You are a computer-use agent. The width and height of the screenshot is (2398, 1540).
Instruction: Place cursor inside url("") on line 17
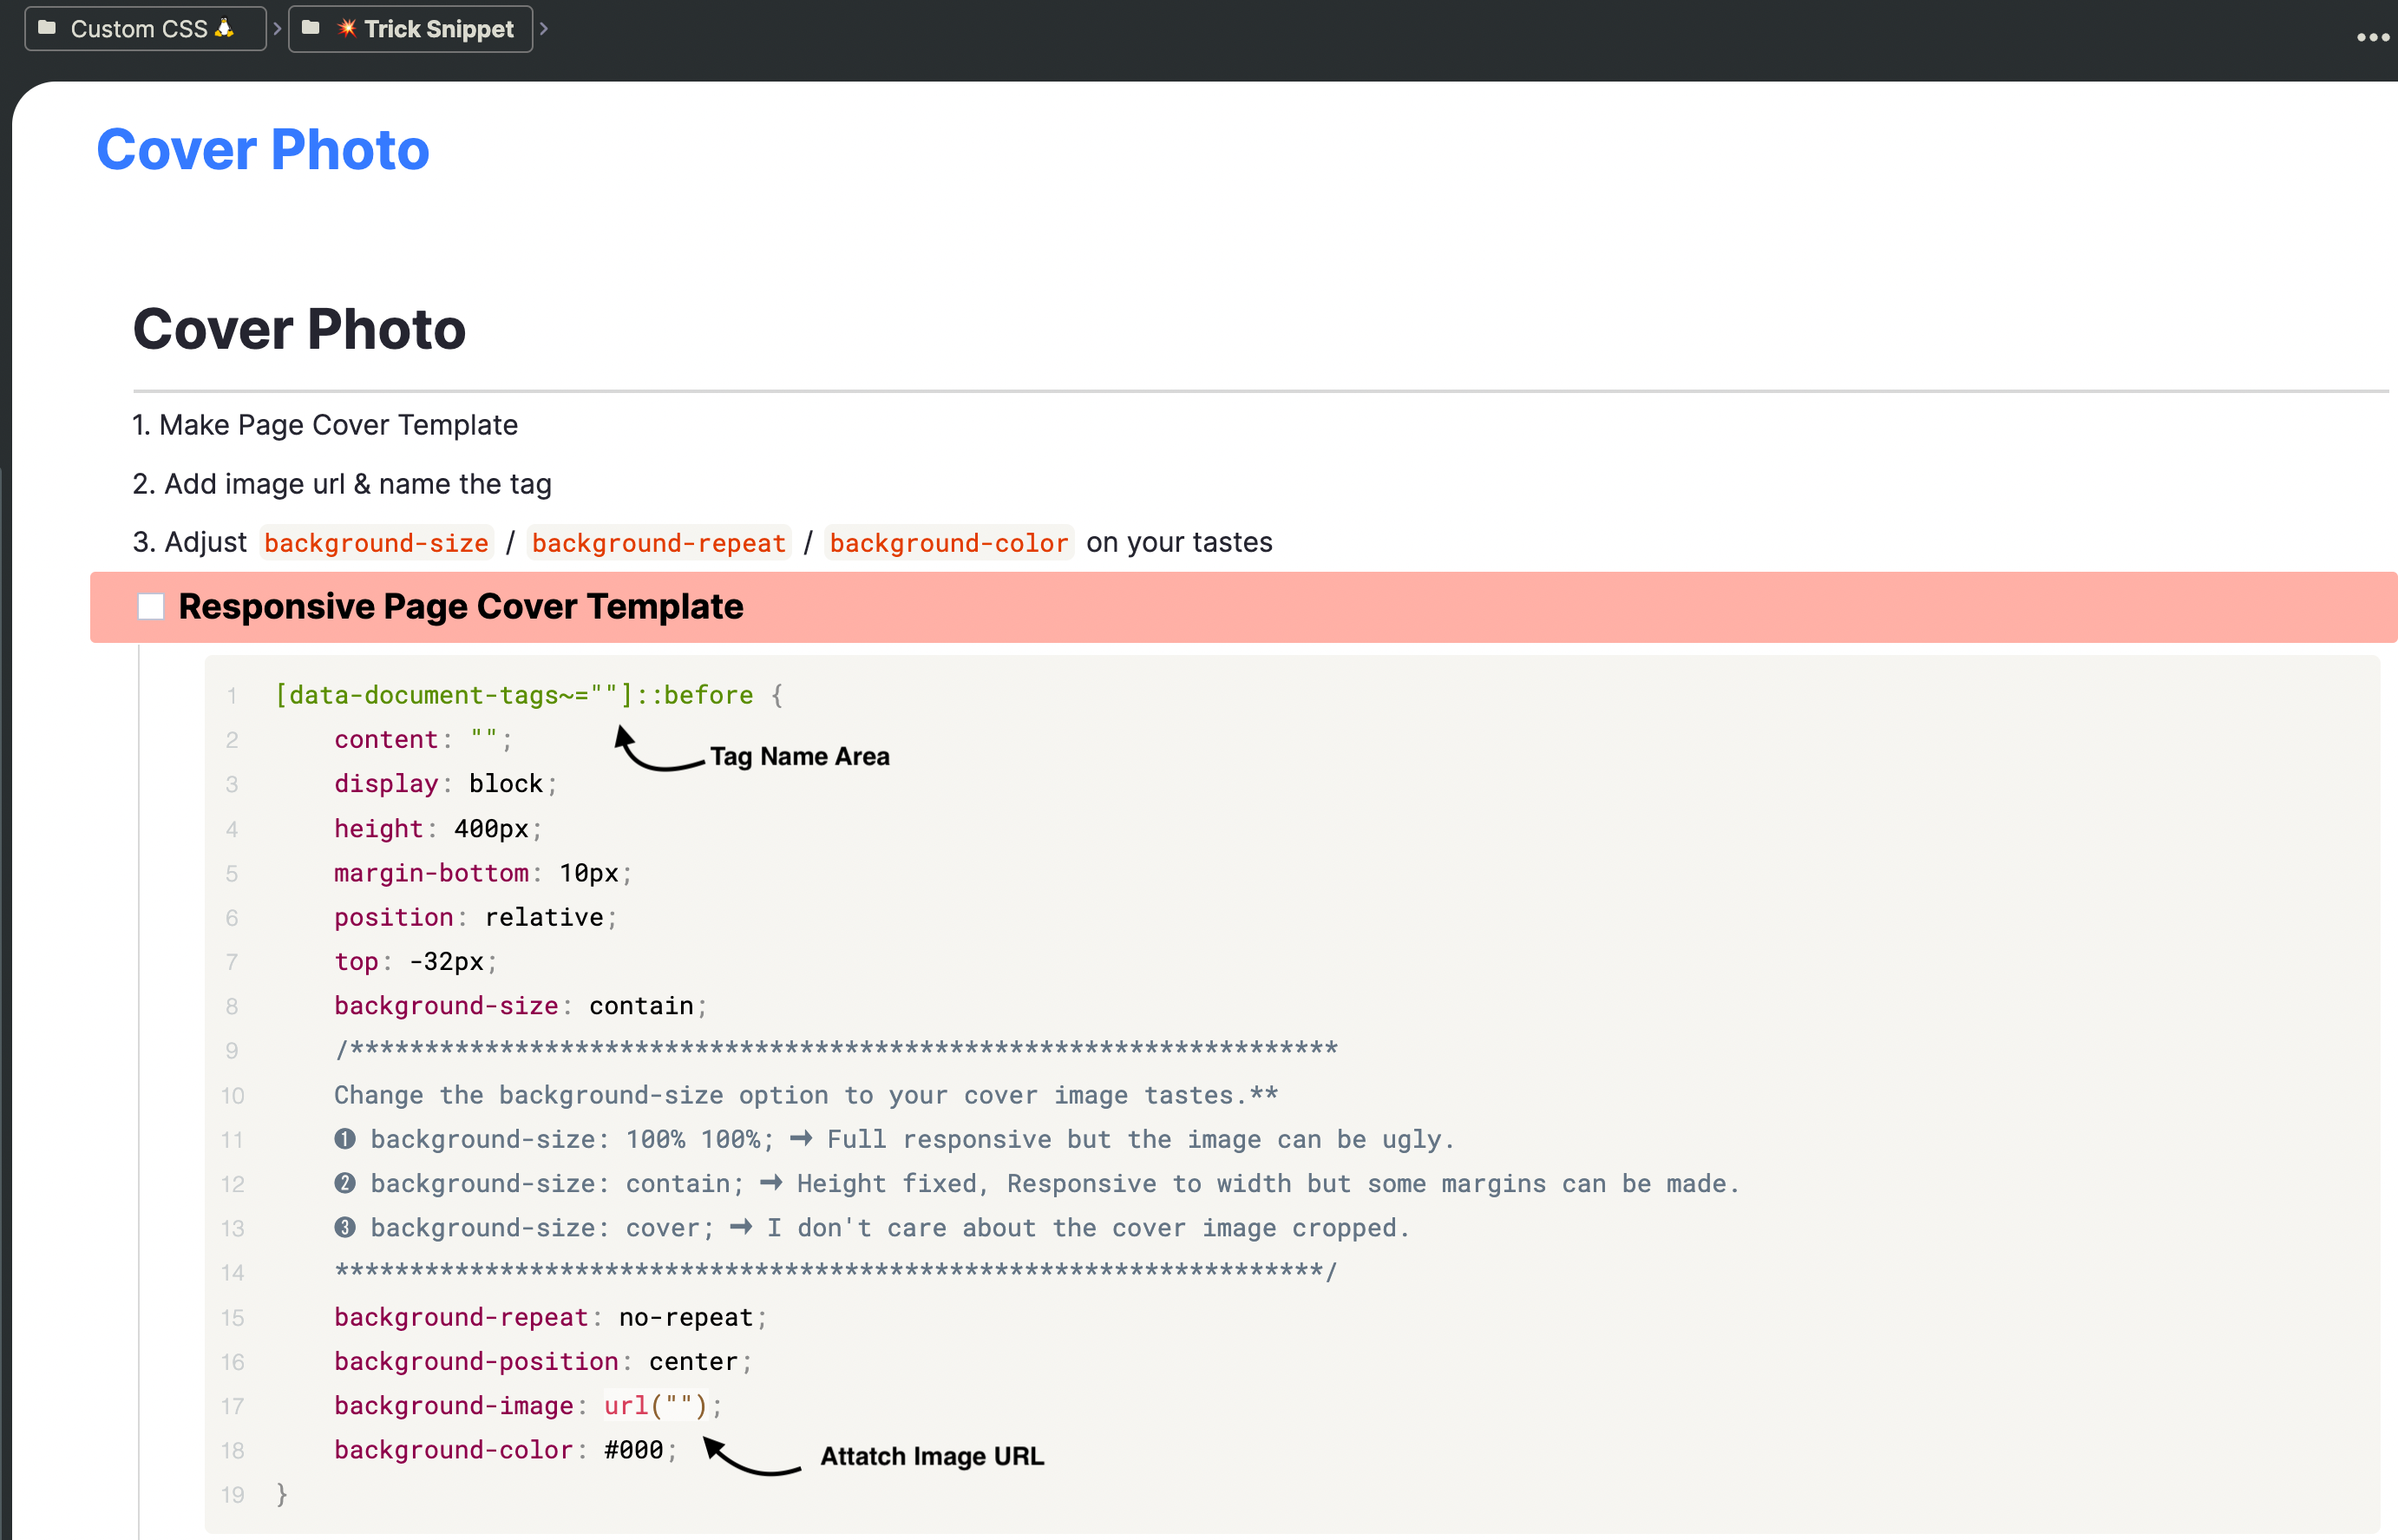tap(679, 1406)
